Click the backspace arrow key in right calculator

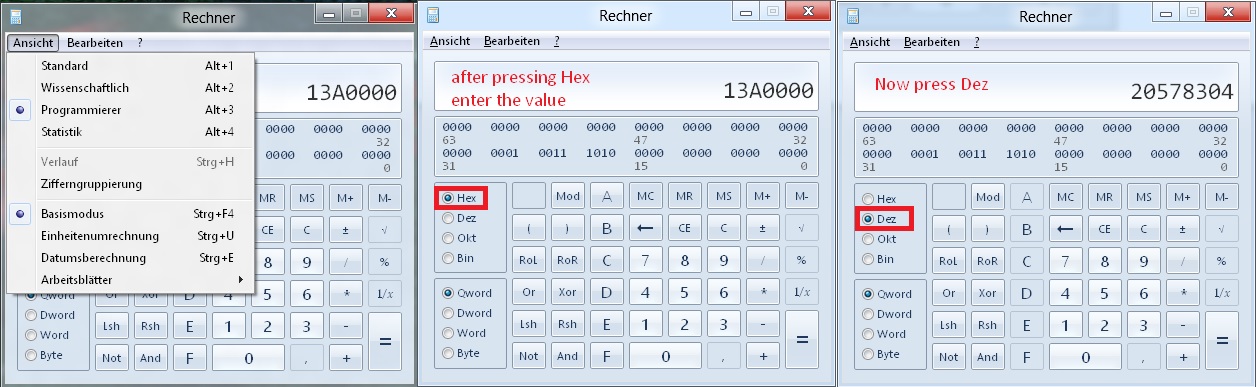1065,228
